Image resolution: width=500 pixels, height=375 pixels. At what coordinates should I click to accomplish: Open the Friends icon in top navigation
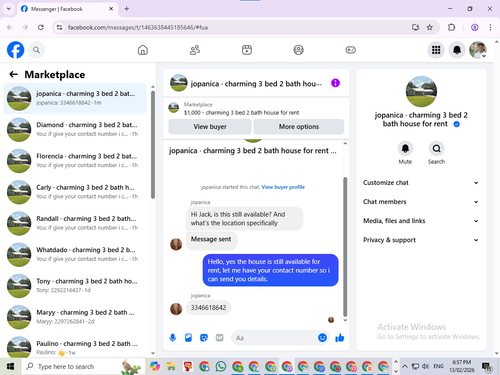pyautogui.click(x=195, y=50)
